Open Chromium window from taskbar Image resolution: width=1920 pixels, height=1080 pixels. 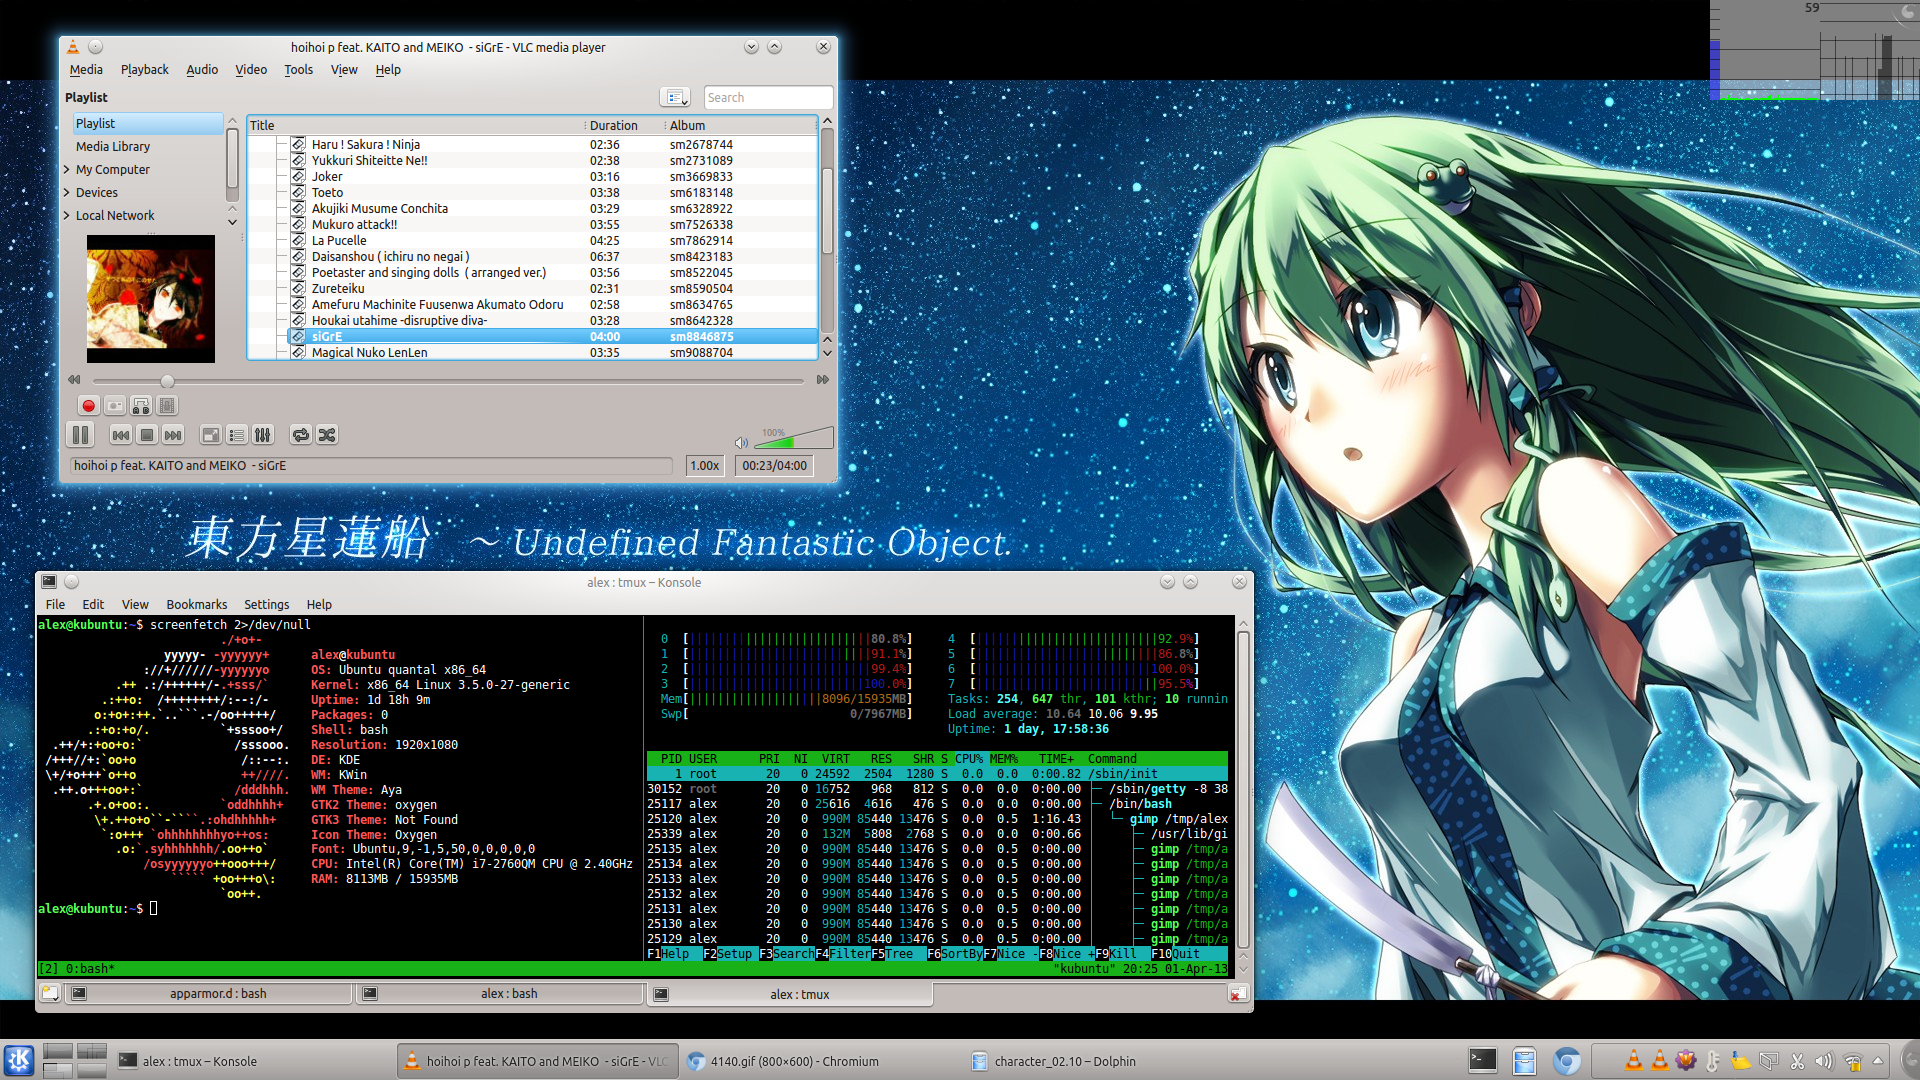tap(795, 1062)
